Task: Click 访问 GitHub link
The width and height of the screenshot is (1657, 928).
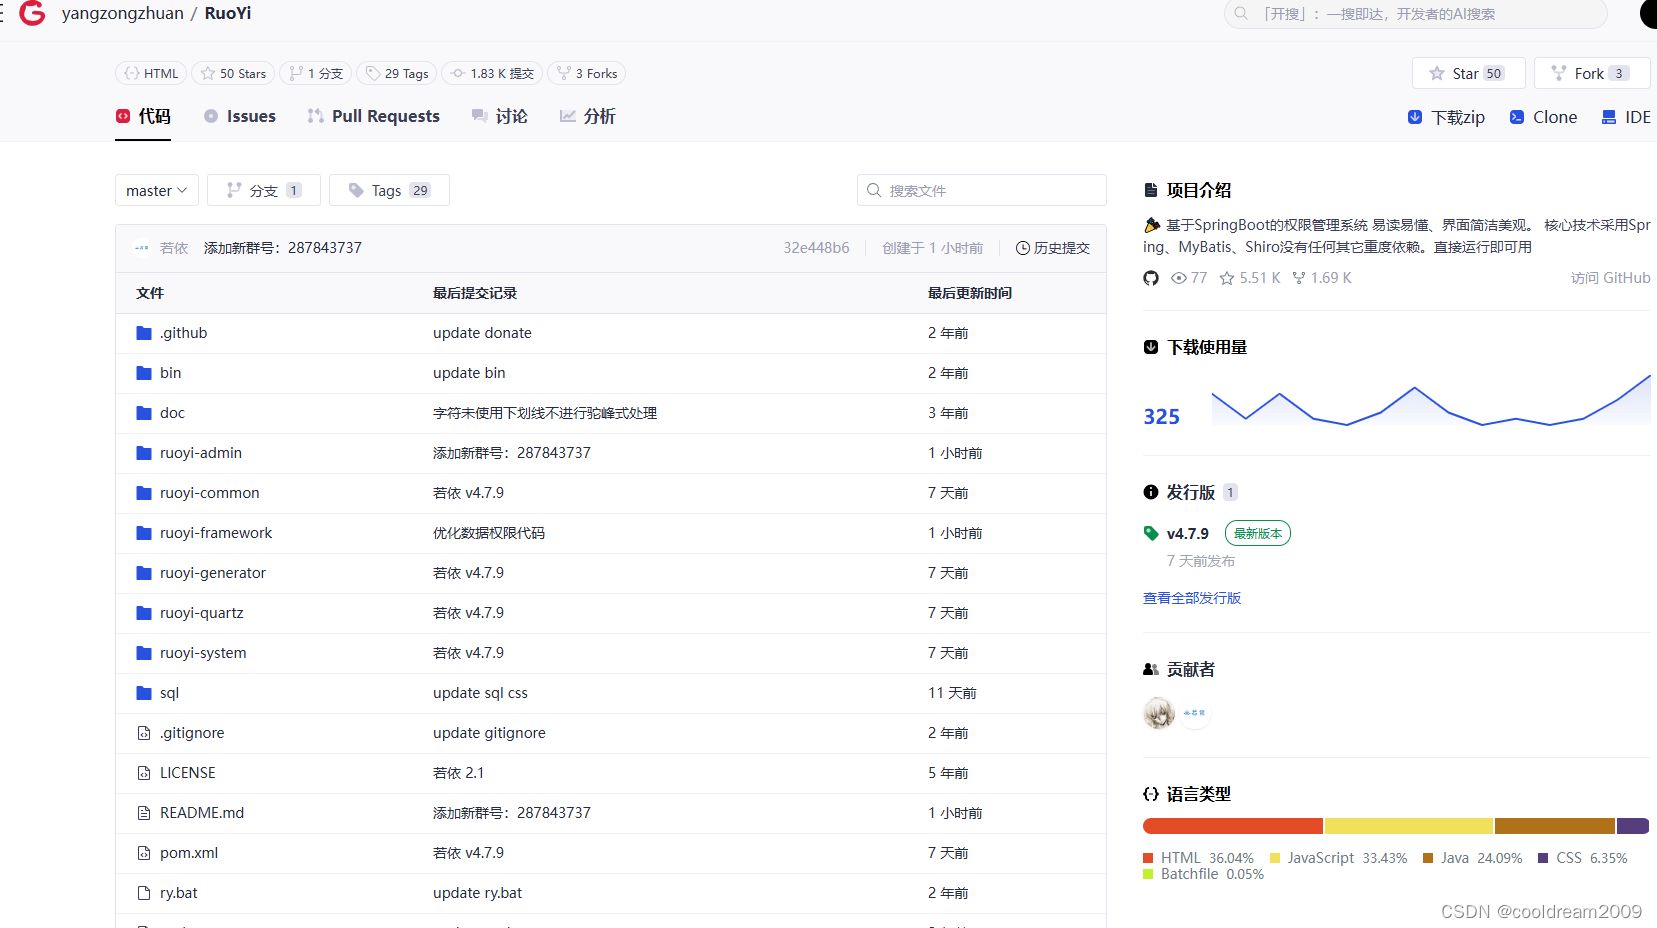Action: point(1610,278)
